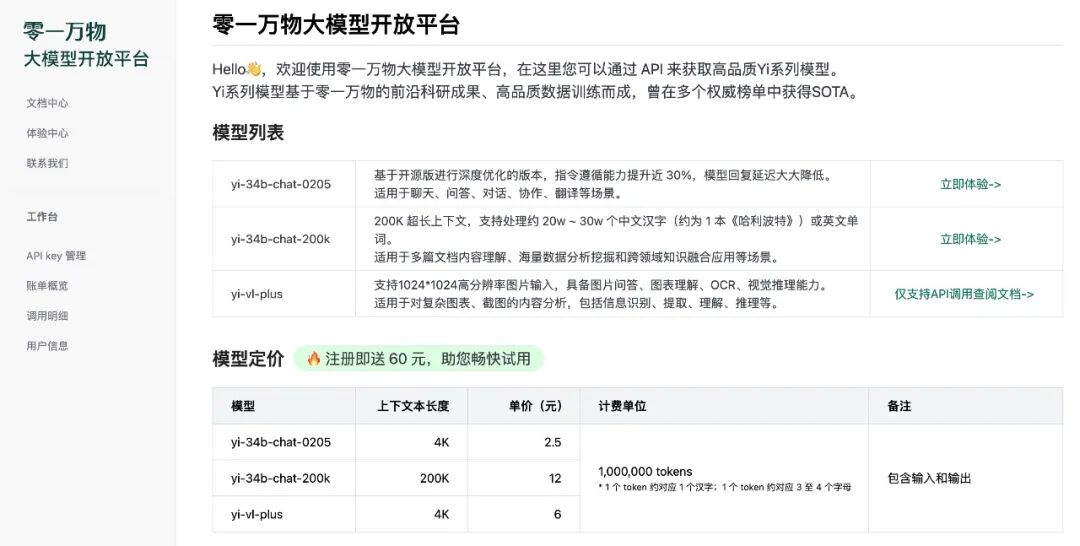
Task: Open 仅支持API调用查阅文档 link for yi-vl-plus
Action: pos(964,294)
